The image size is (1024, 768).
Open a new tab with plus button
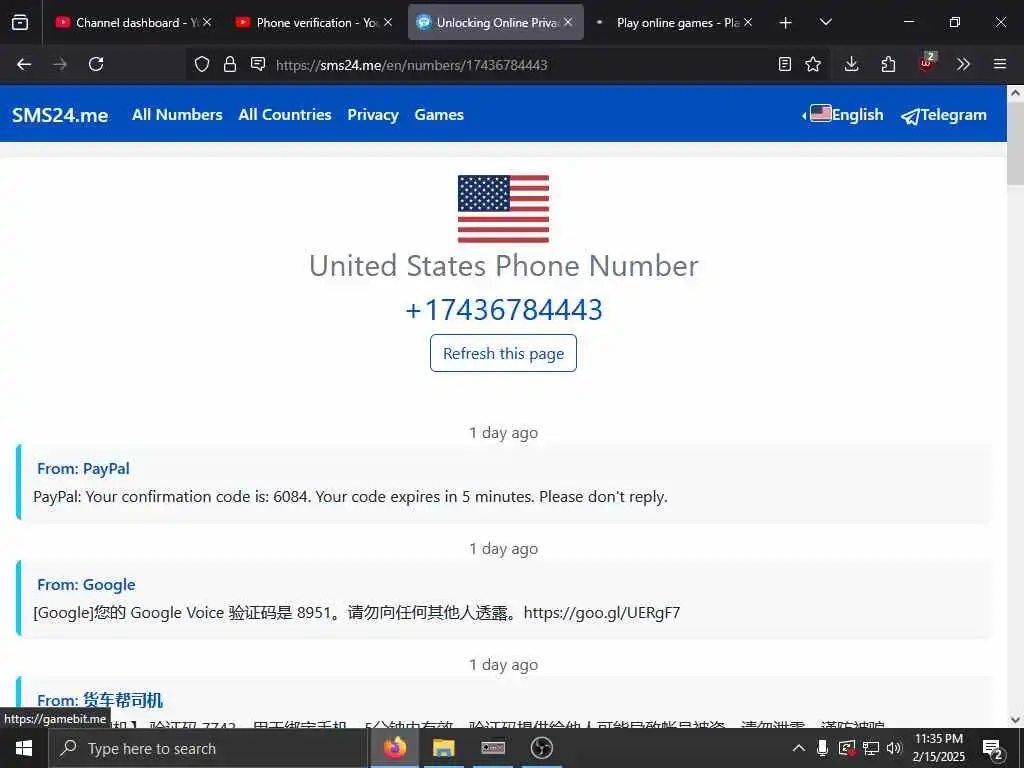click(x=786, y=23)
